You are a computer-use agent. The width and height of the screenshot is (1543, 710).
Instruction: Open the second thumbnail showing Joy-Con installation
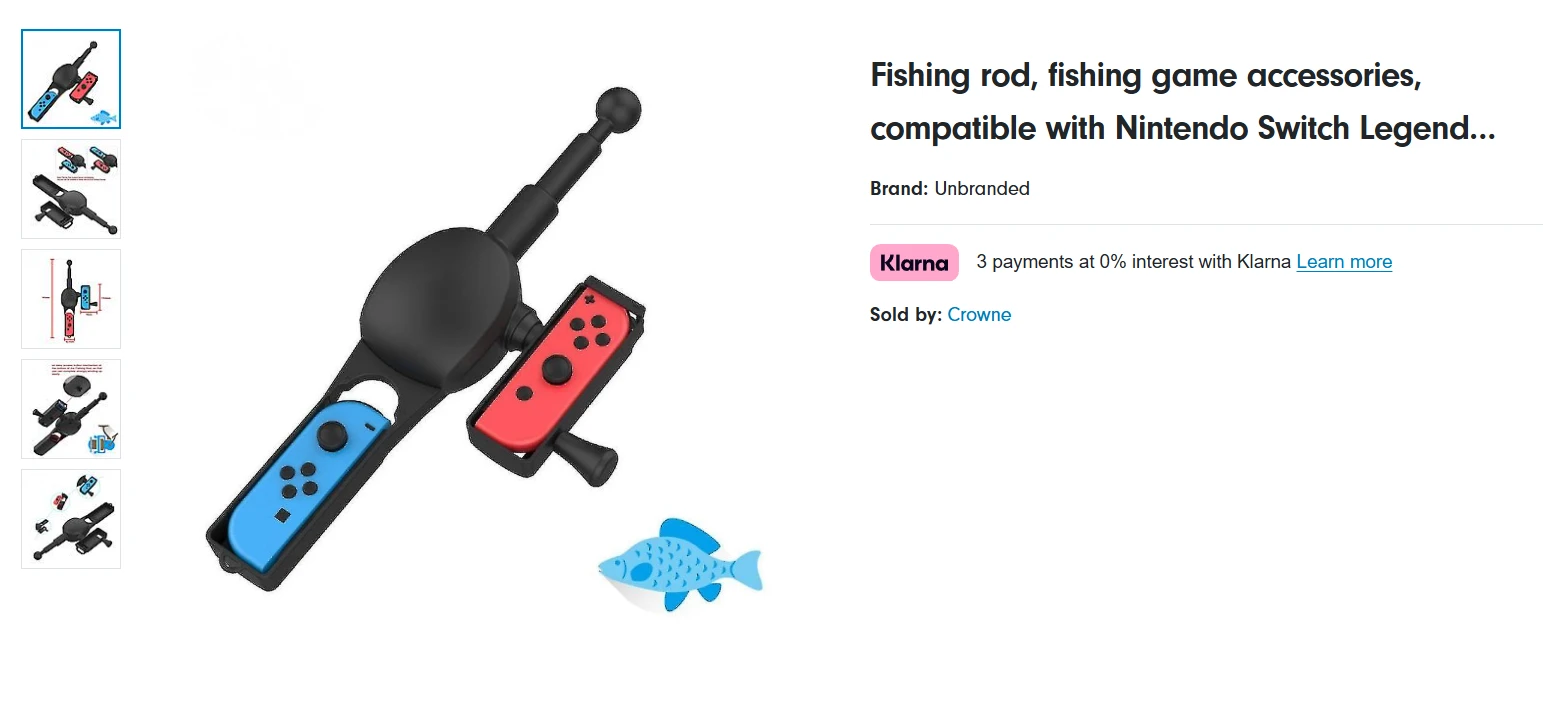coord(71,189)
